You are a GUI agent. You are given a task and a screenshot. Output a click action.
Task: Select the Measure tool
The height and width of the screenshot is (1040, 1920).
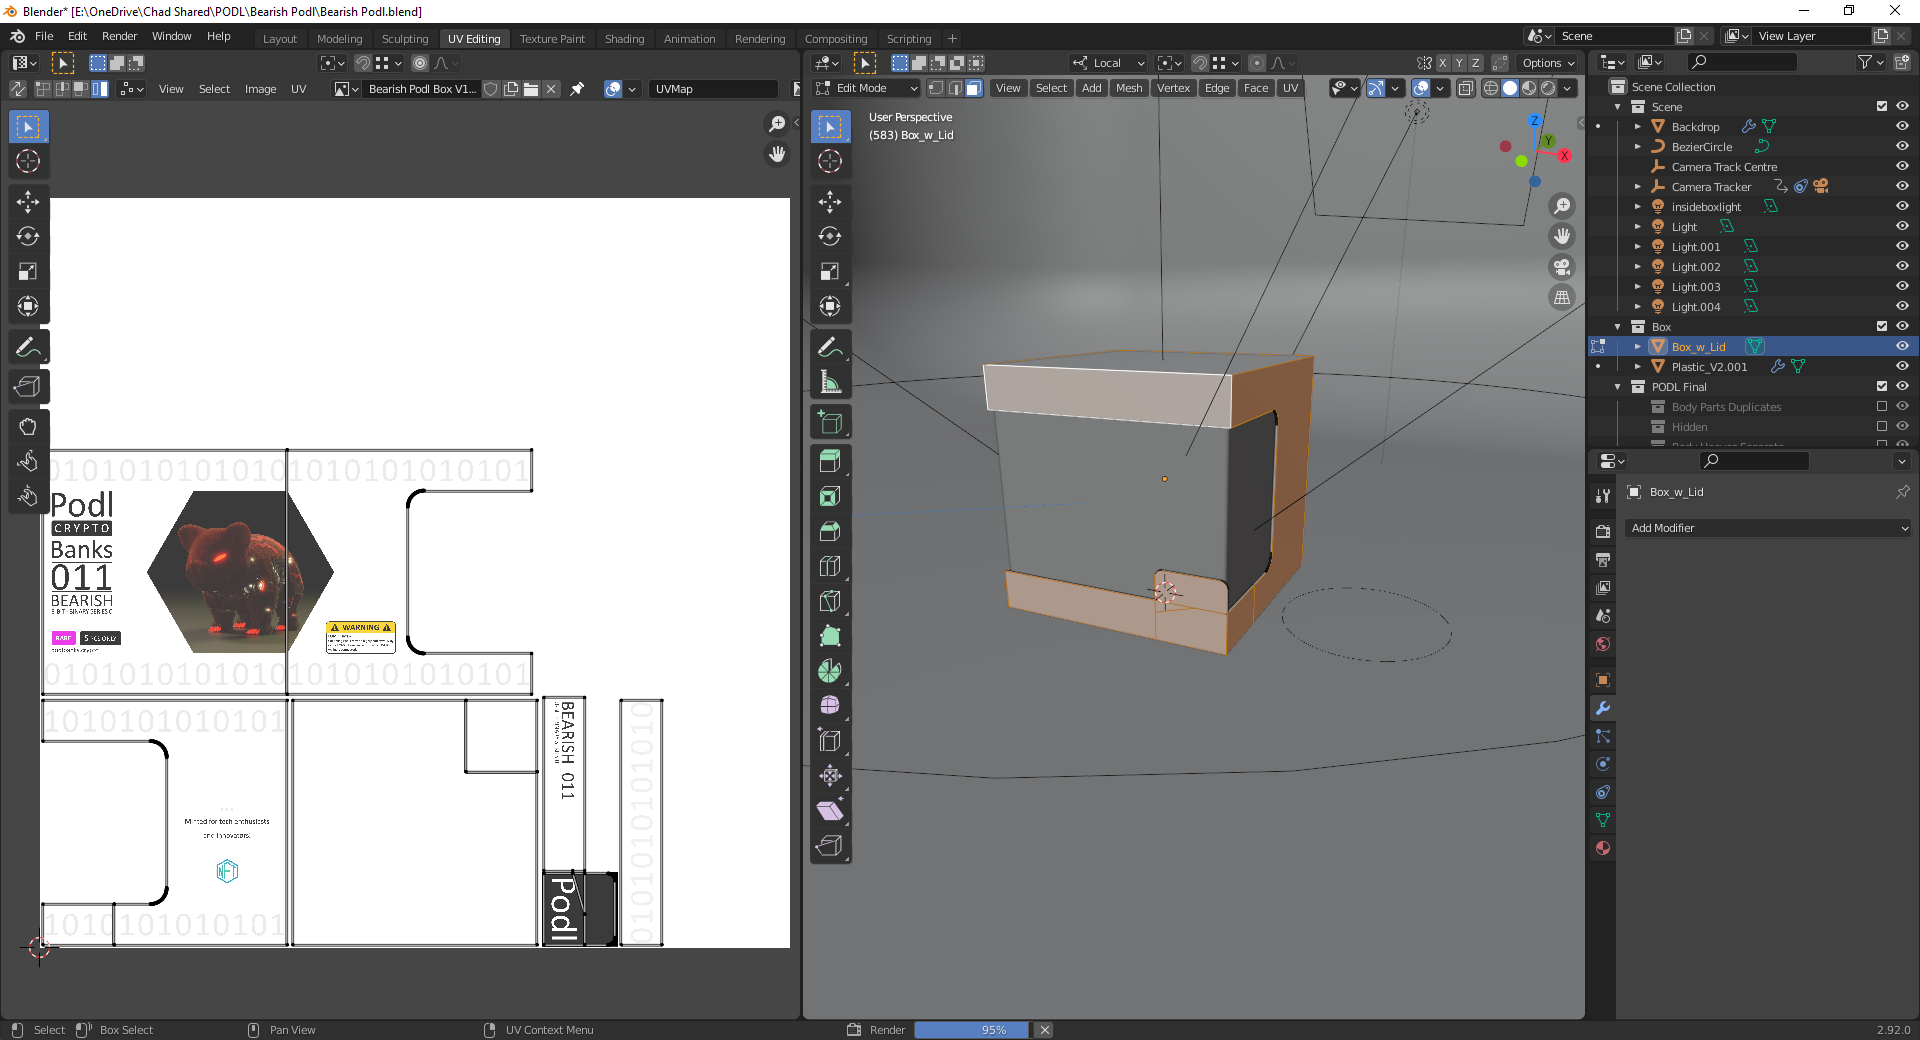pos(829,382)
